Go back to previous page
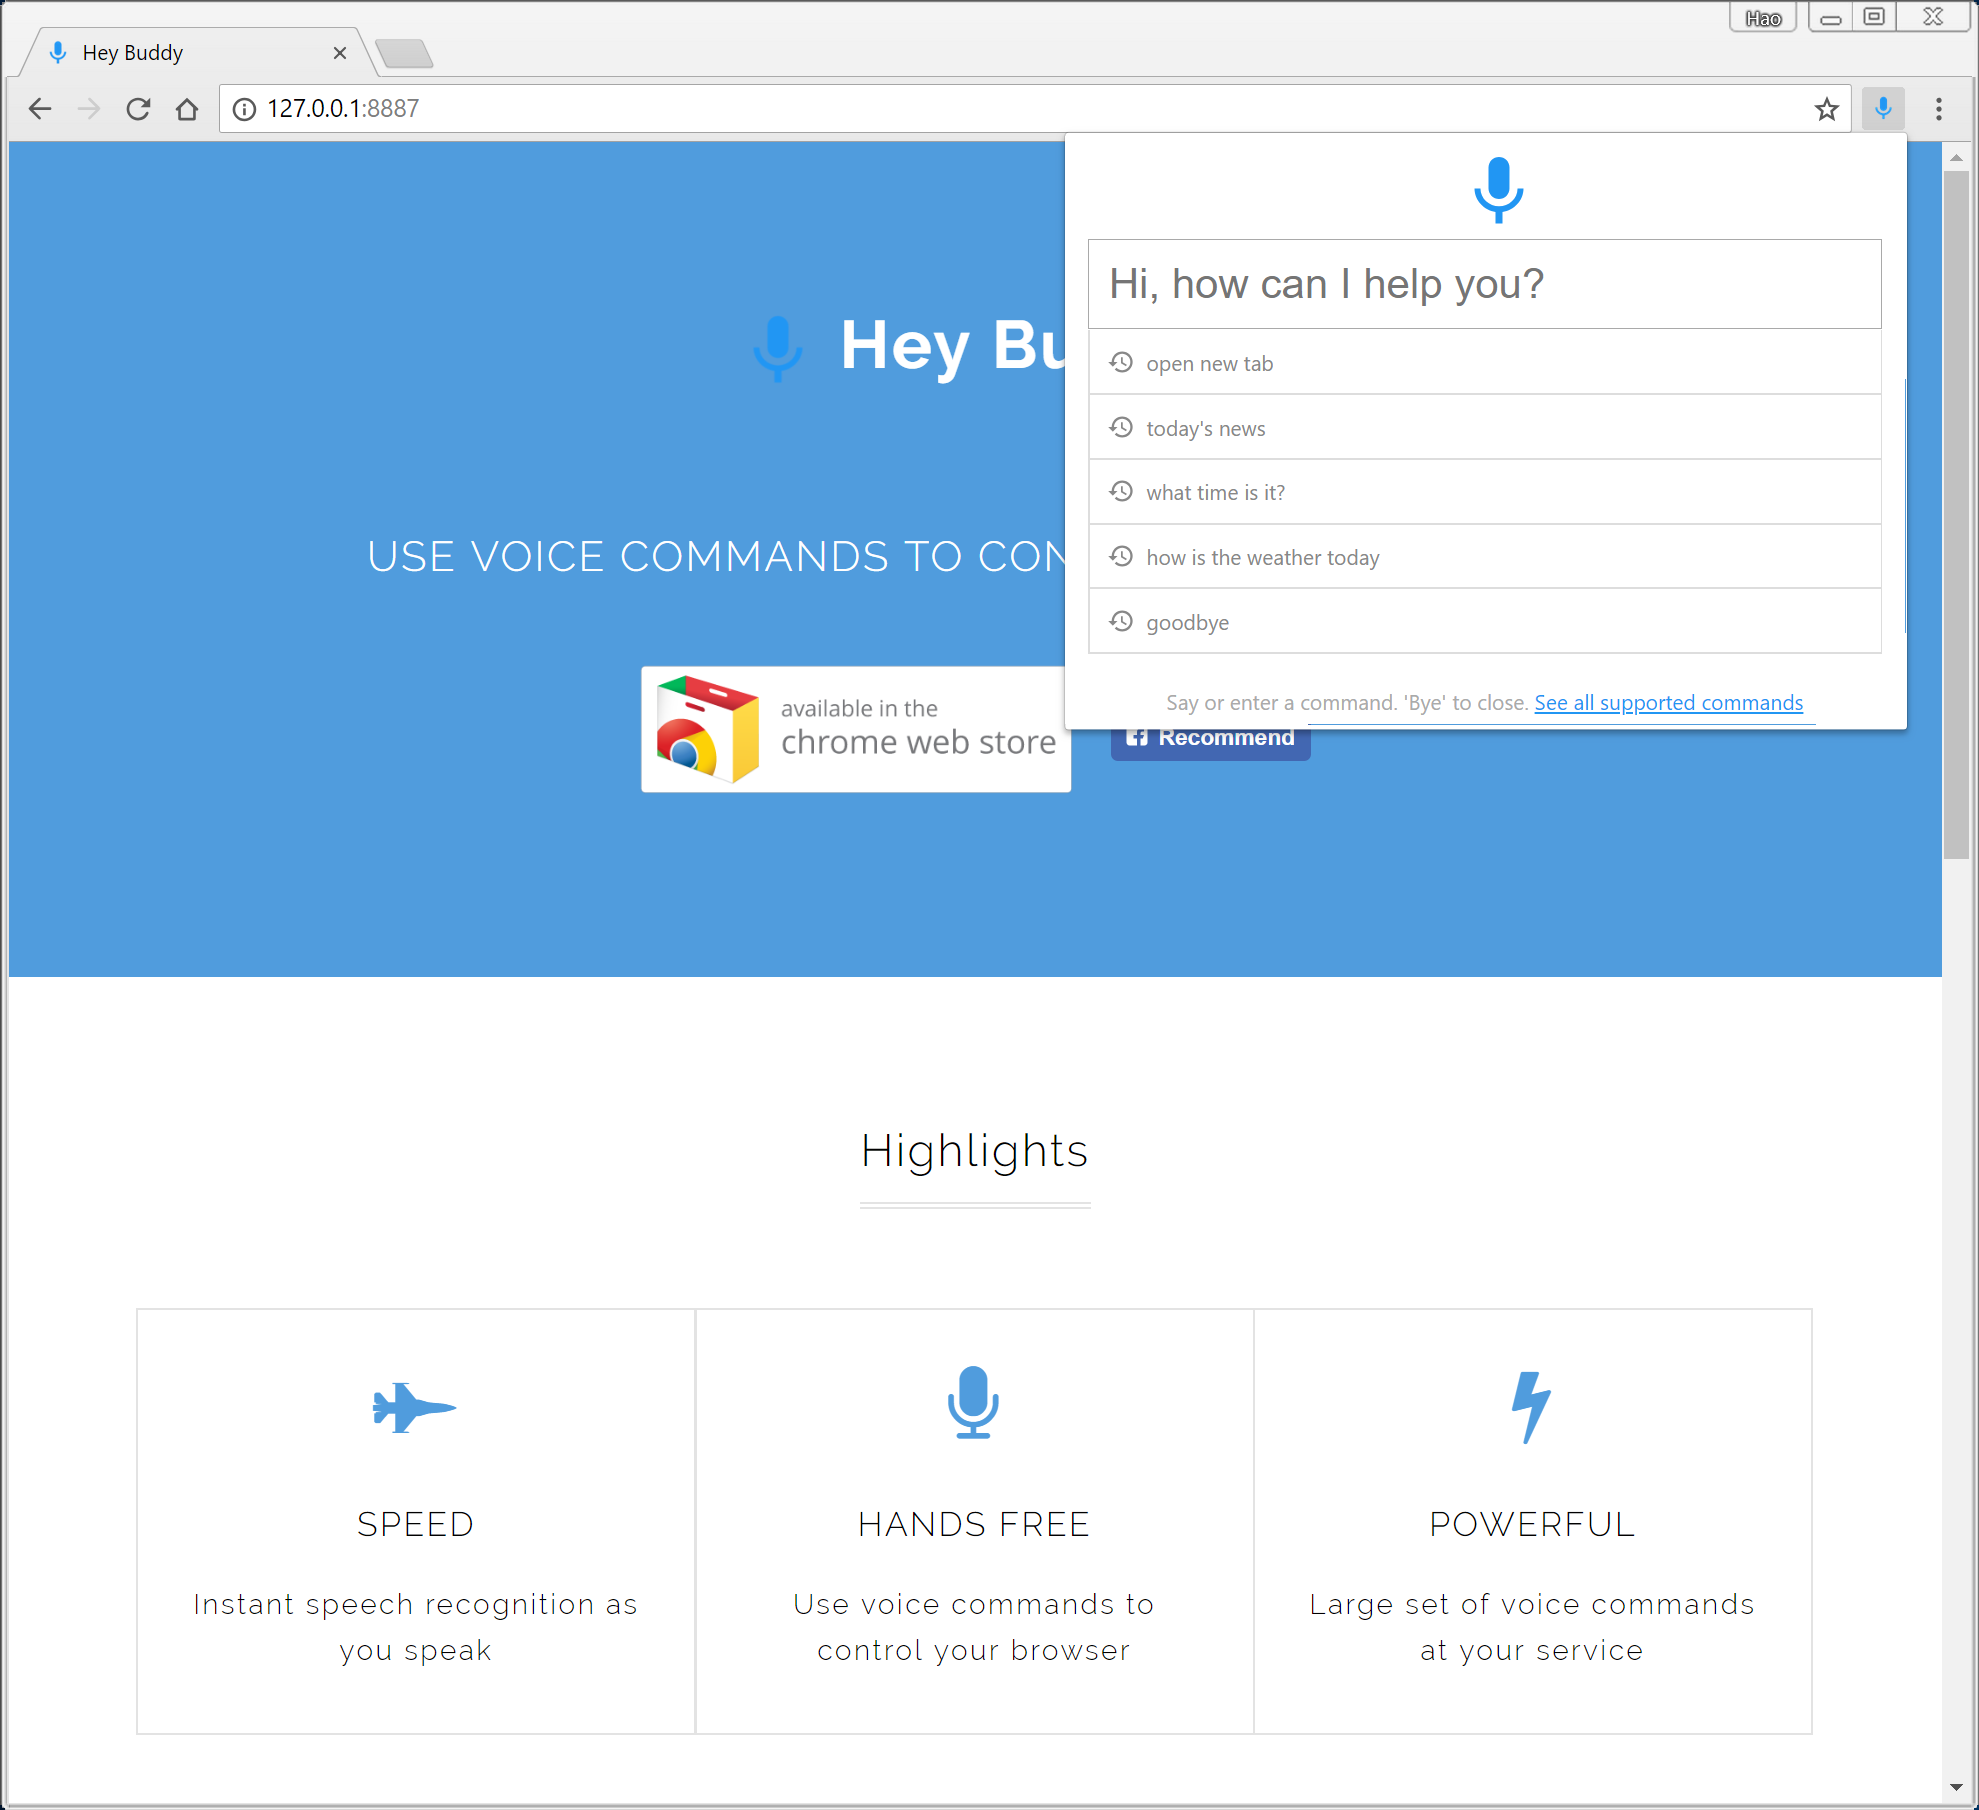Viewport: 1979px width, 1810px height. [x=40, y=109]
